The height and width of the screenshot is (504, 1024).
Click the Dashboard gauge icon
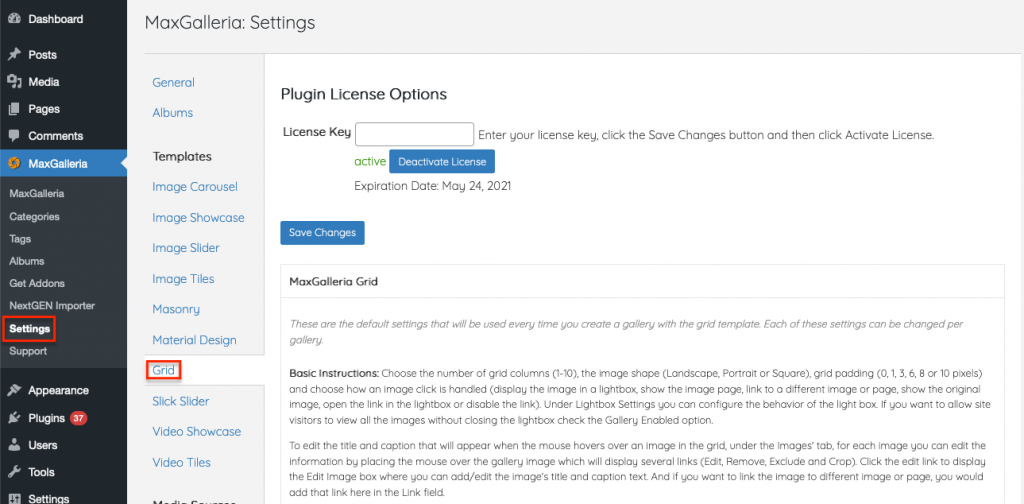[14, 19]
